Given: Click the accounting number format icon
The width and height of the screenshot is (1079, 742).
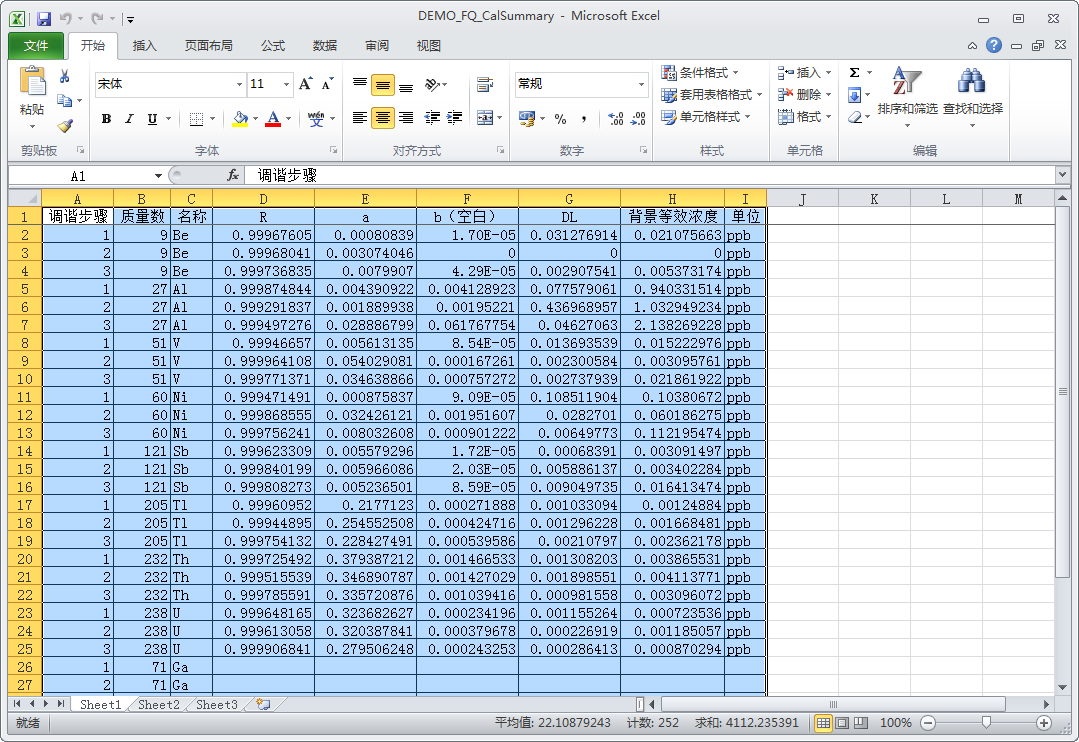Looking at the screenshot, I should 526,119.
